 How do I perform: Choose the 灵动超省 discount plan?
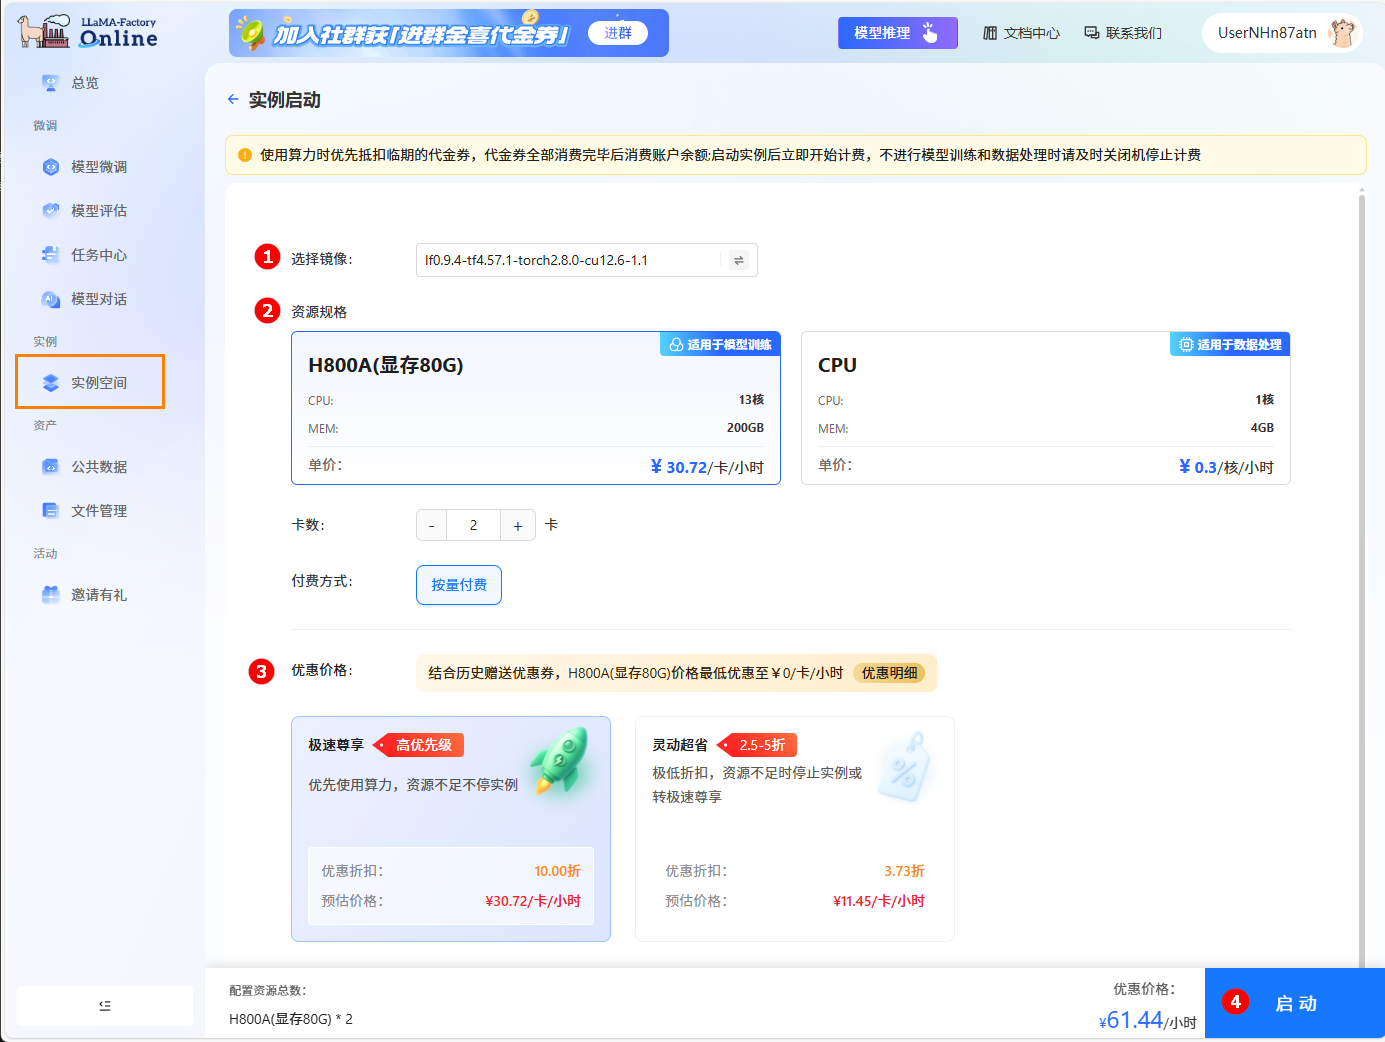(794, 828)
